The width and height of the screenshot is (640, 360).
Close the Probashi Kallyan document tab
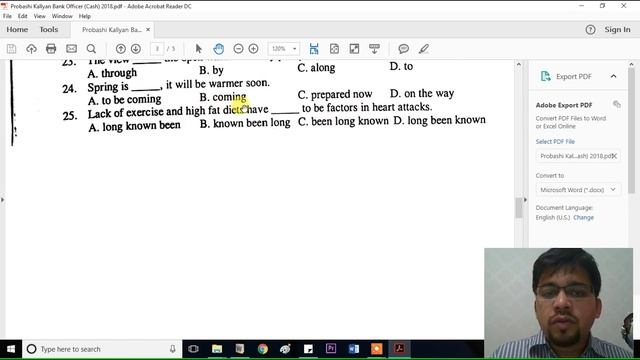coord(148,30)
